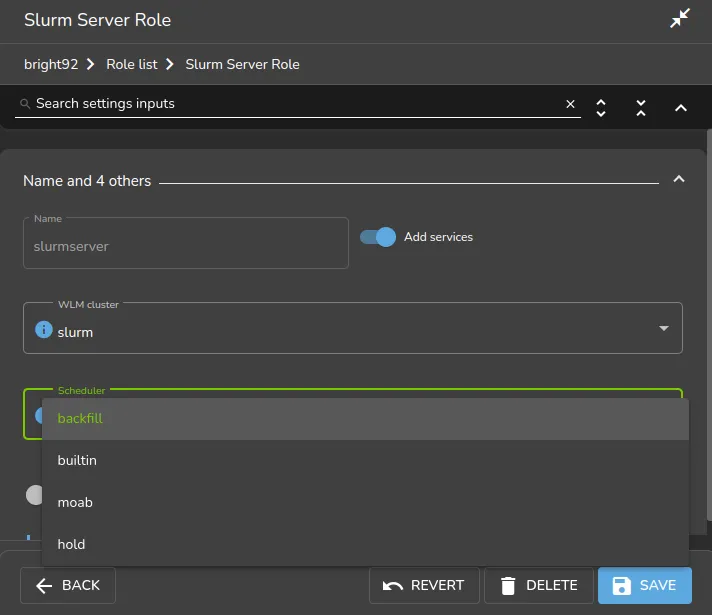Image resolution: width=712 pixels, height=615 pixels.
Task: Hide the search settings bar
Action: pos(681,108)
